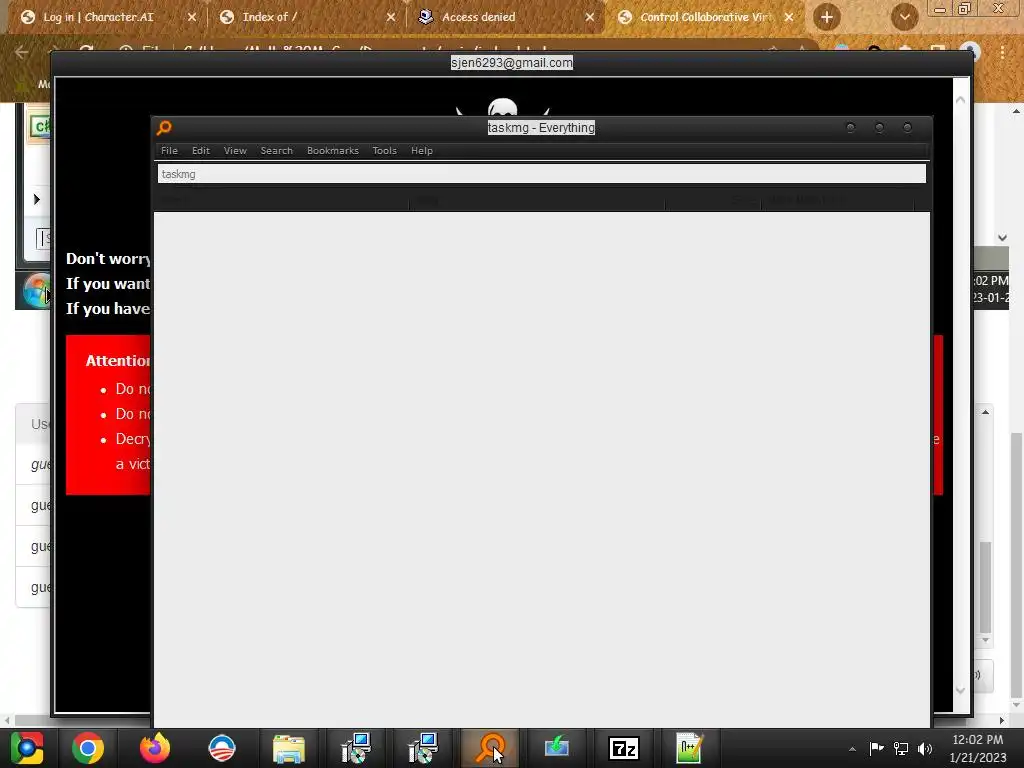This screenshot has height=768, width=1024.
Task: Open the File menu in Everything
Action: (169, 150)
